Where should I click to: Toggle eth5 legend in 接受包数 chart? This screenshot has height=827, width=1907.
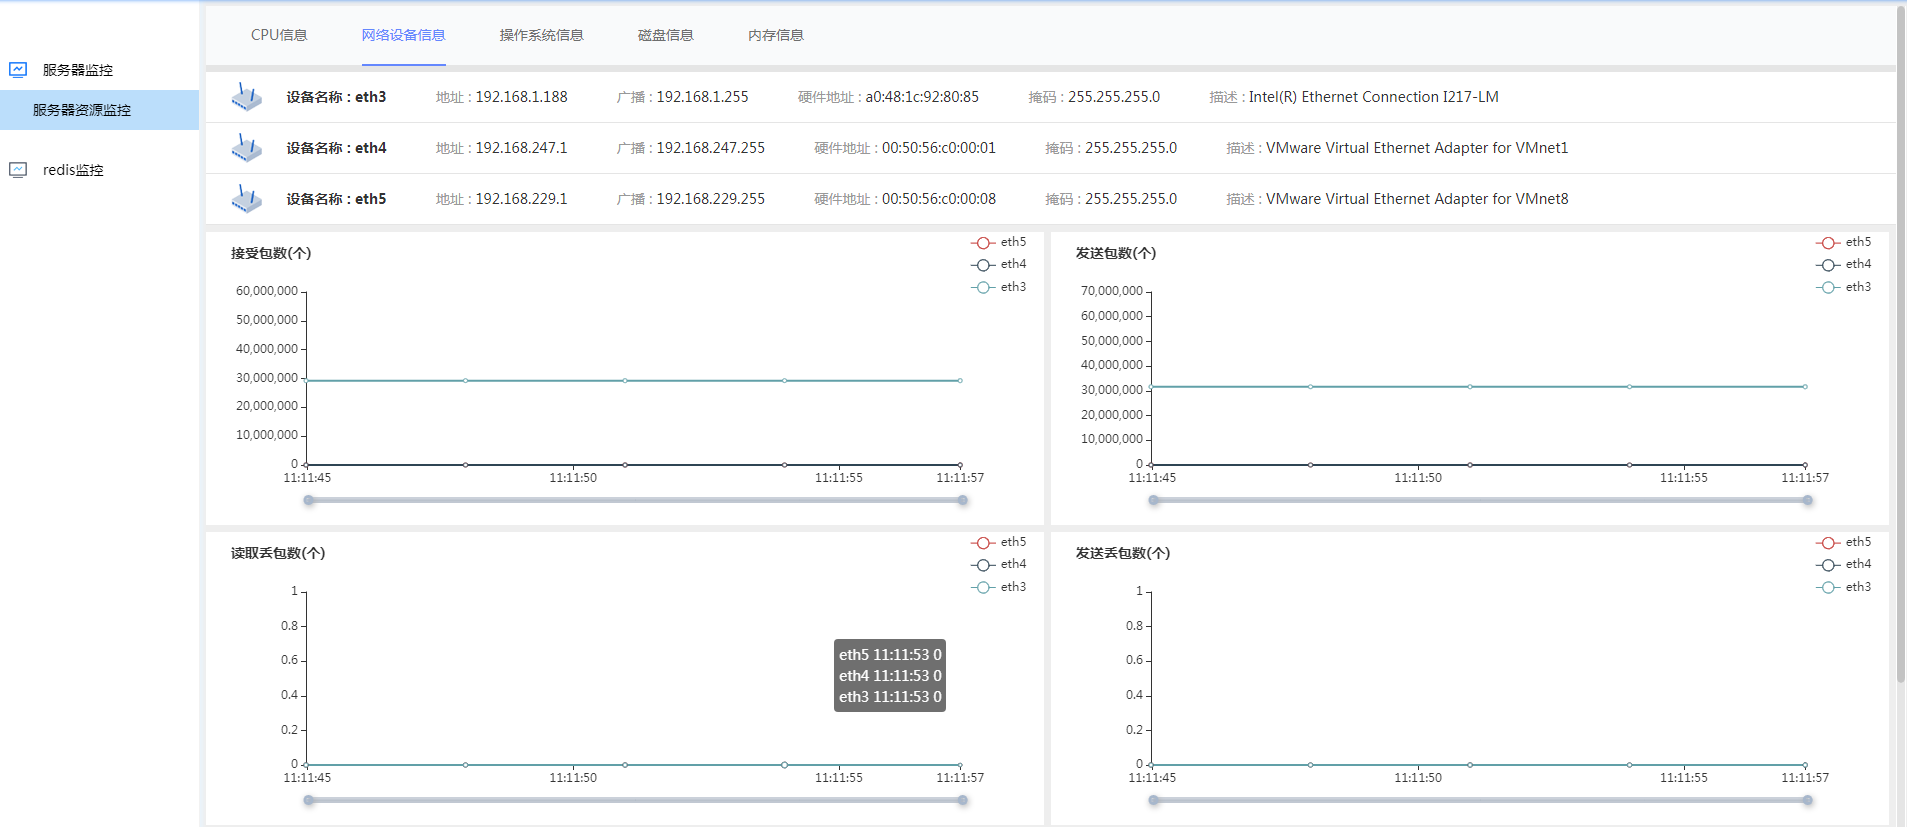coord(998,242)
